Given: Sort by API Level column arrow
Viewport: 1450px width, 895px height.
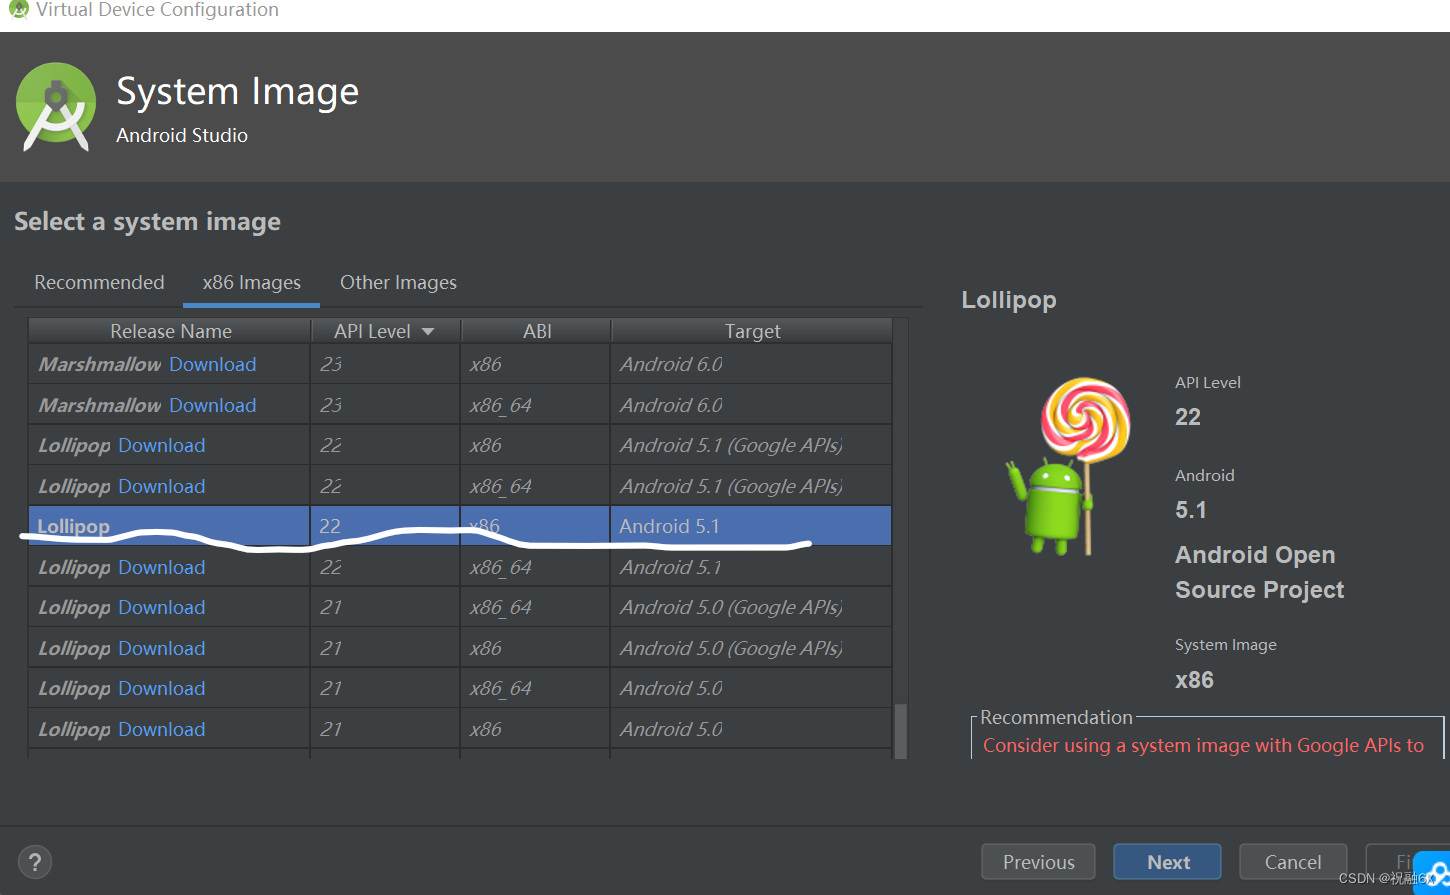Looking at the screenshot, I should tap(428, 332).
